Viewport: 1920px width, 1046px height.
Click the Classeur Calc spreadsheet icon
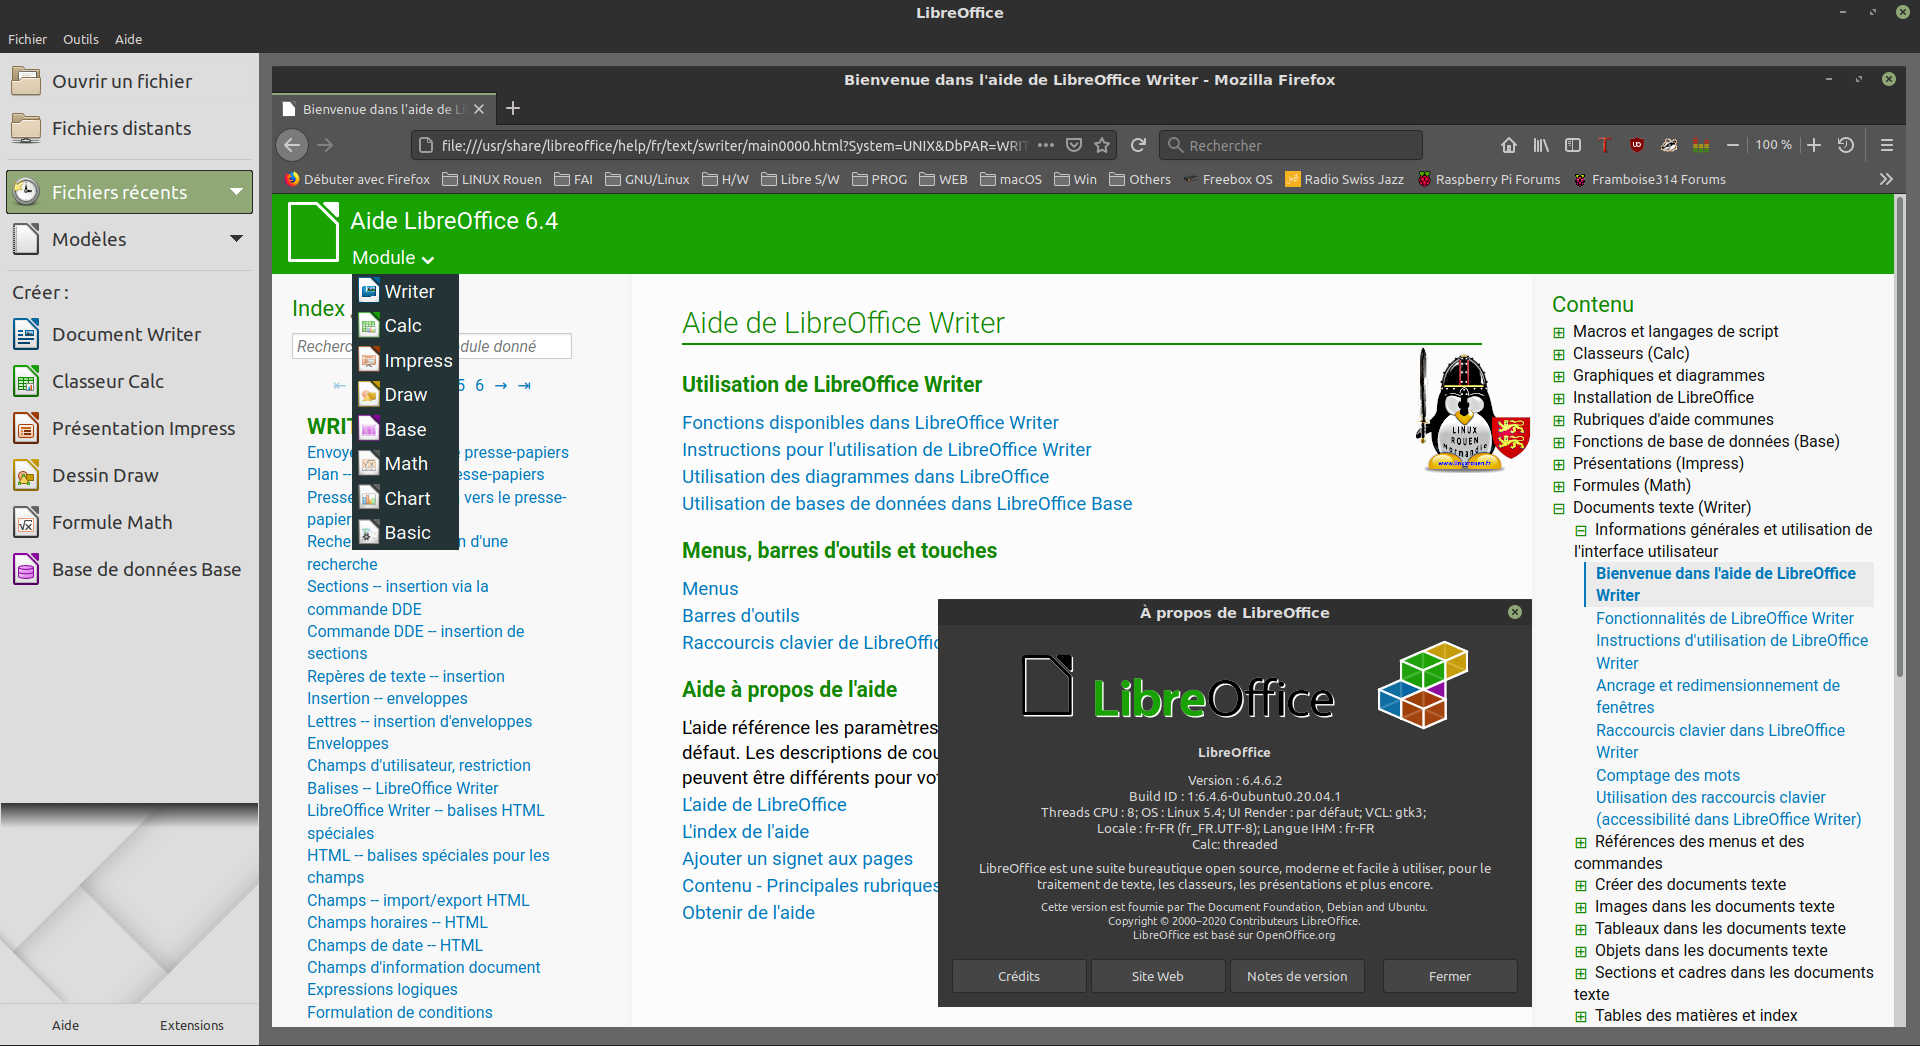26,381
